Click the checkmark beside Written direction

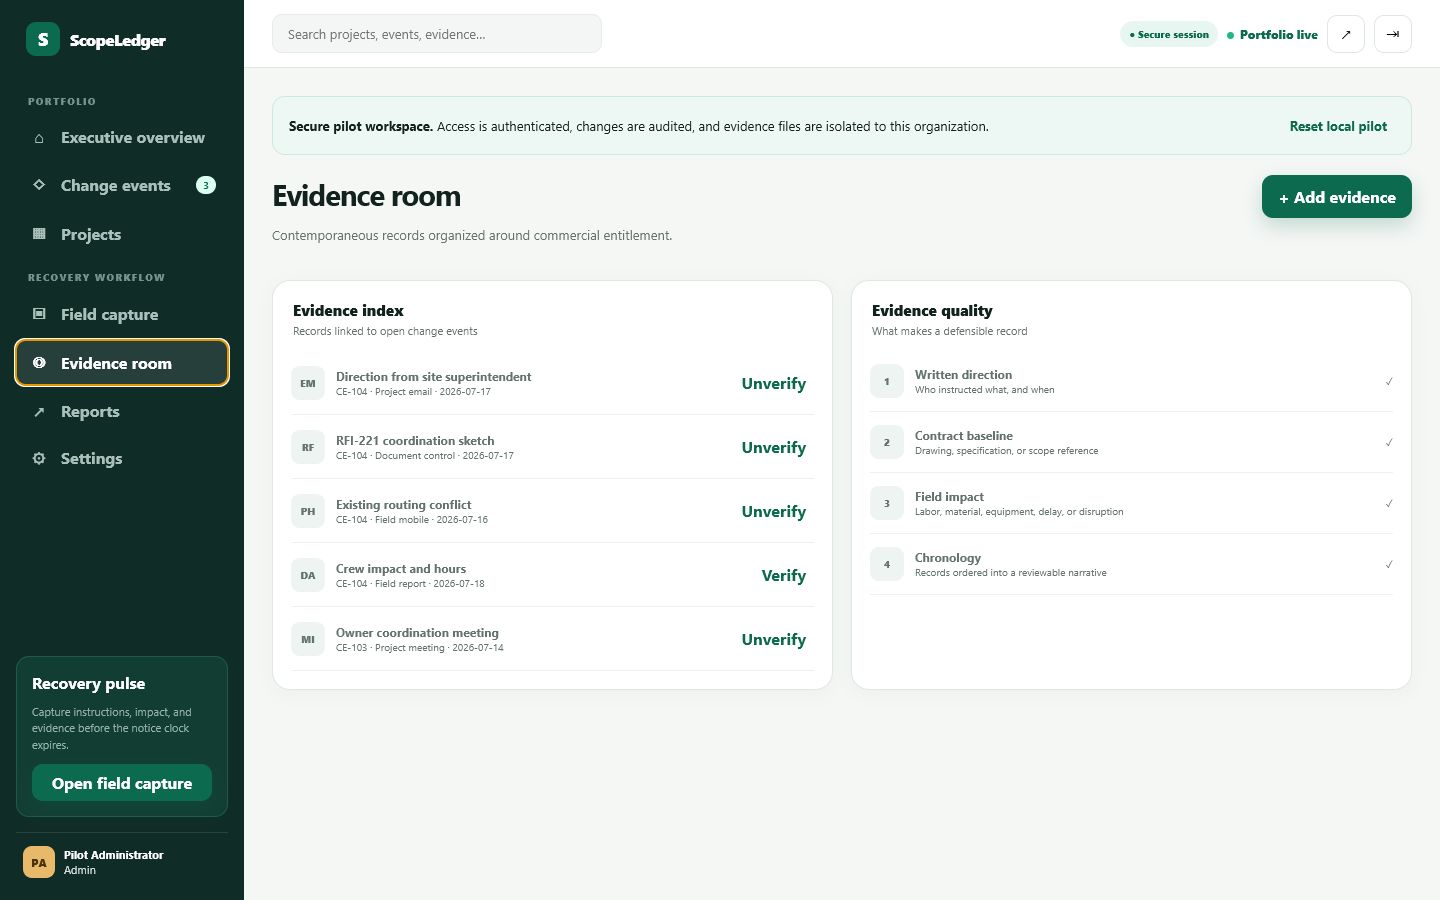point(1389,382)
